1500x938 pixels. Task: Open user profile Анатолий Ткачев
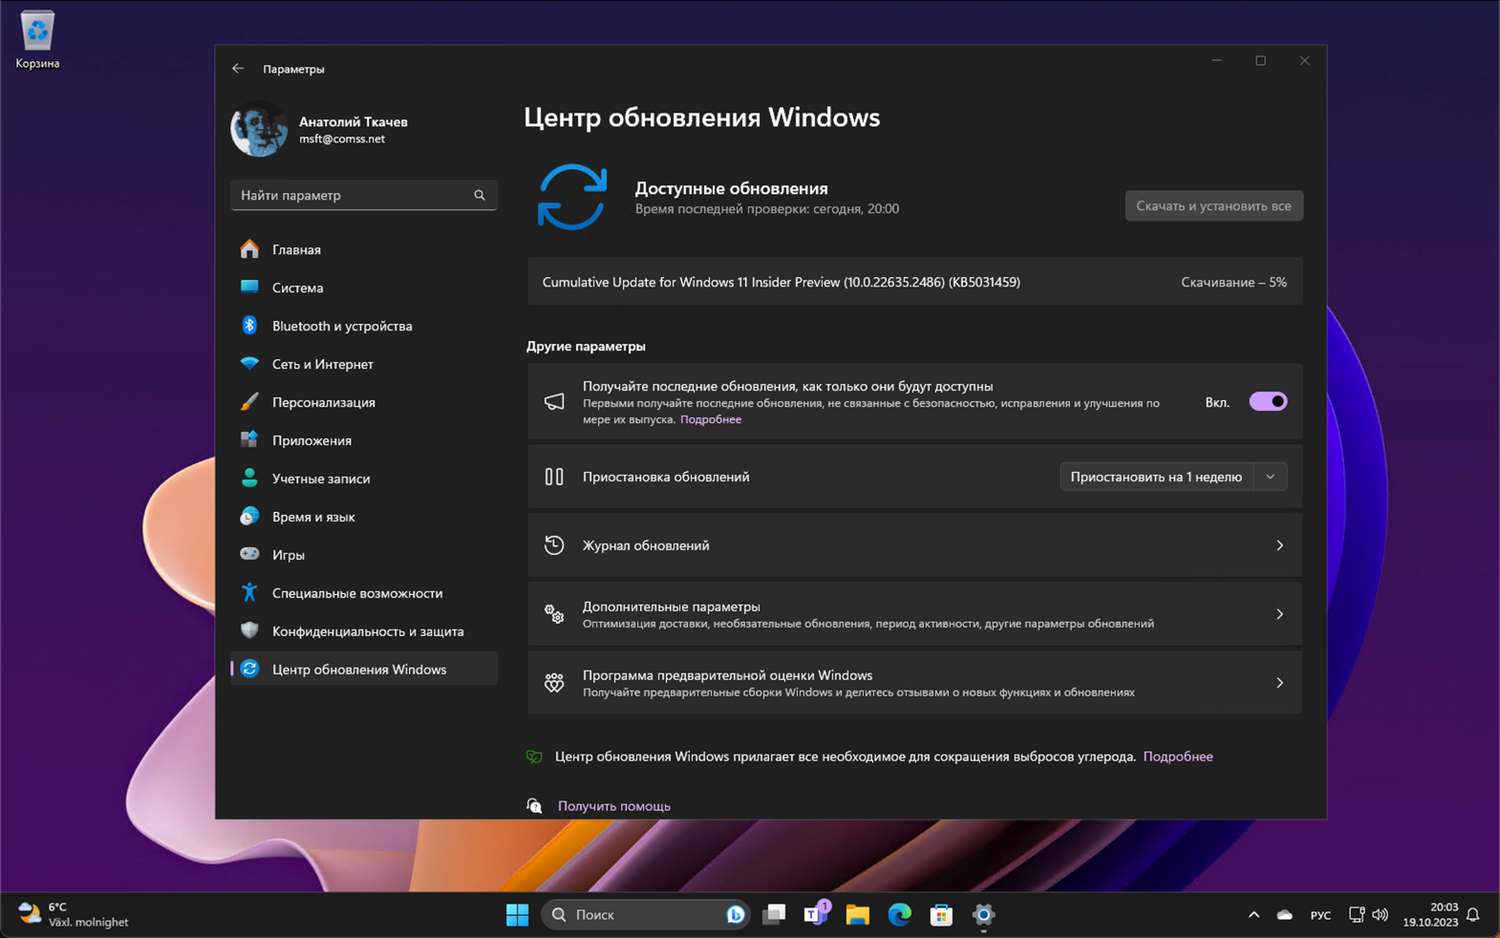point(353,129)
